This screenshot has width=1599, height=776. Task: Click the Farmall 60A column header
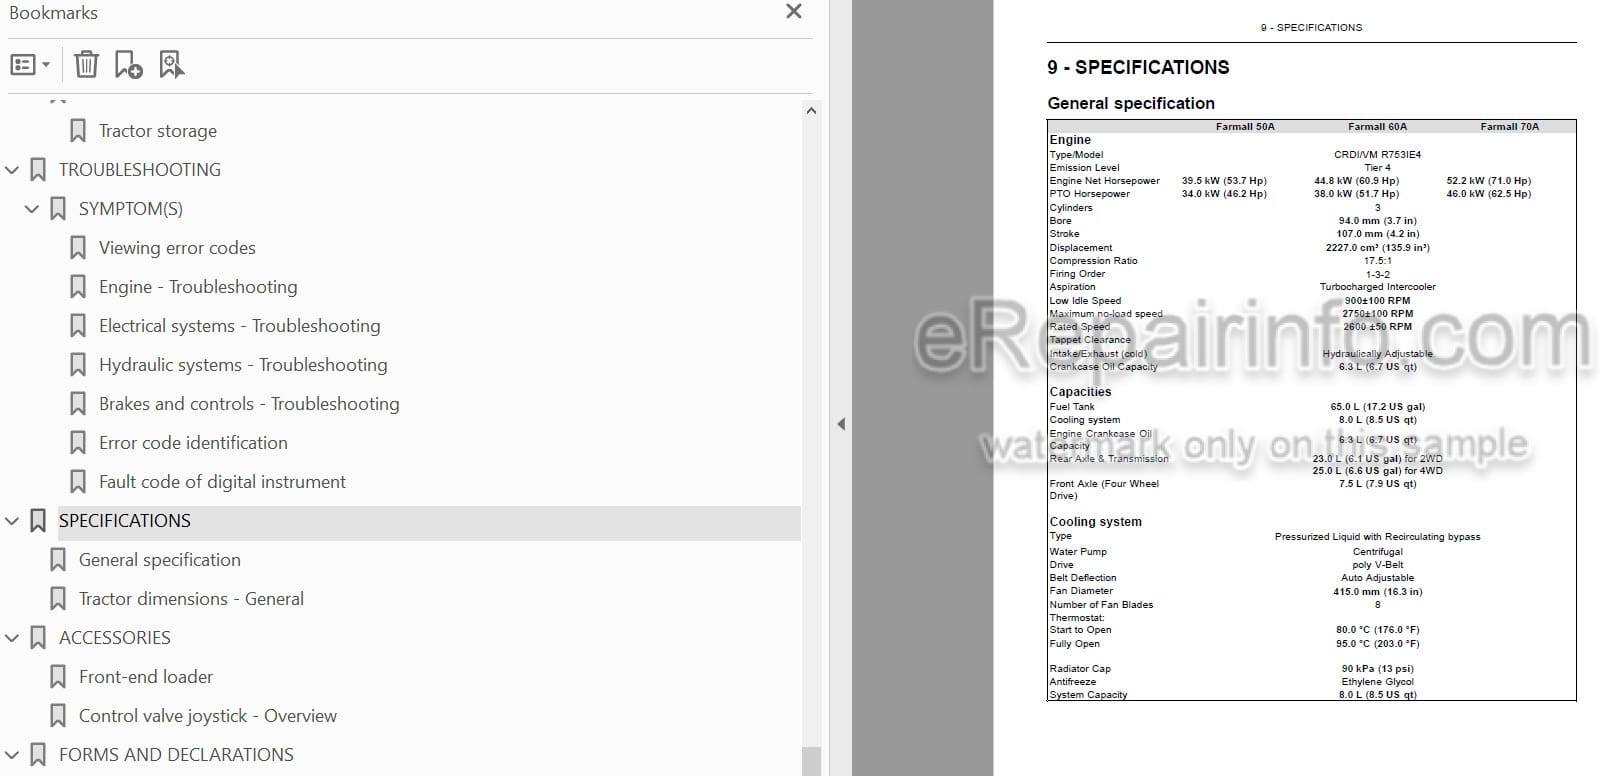pos(1377,127)
